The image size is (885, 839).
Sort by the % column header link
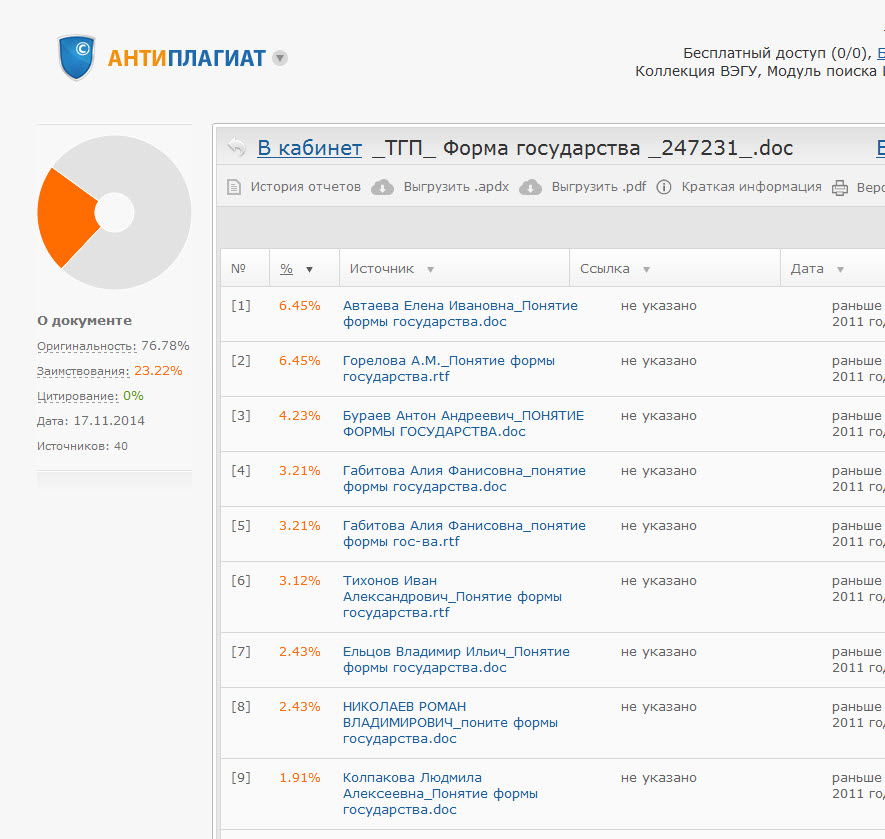[x=286, y=269]
